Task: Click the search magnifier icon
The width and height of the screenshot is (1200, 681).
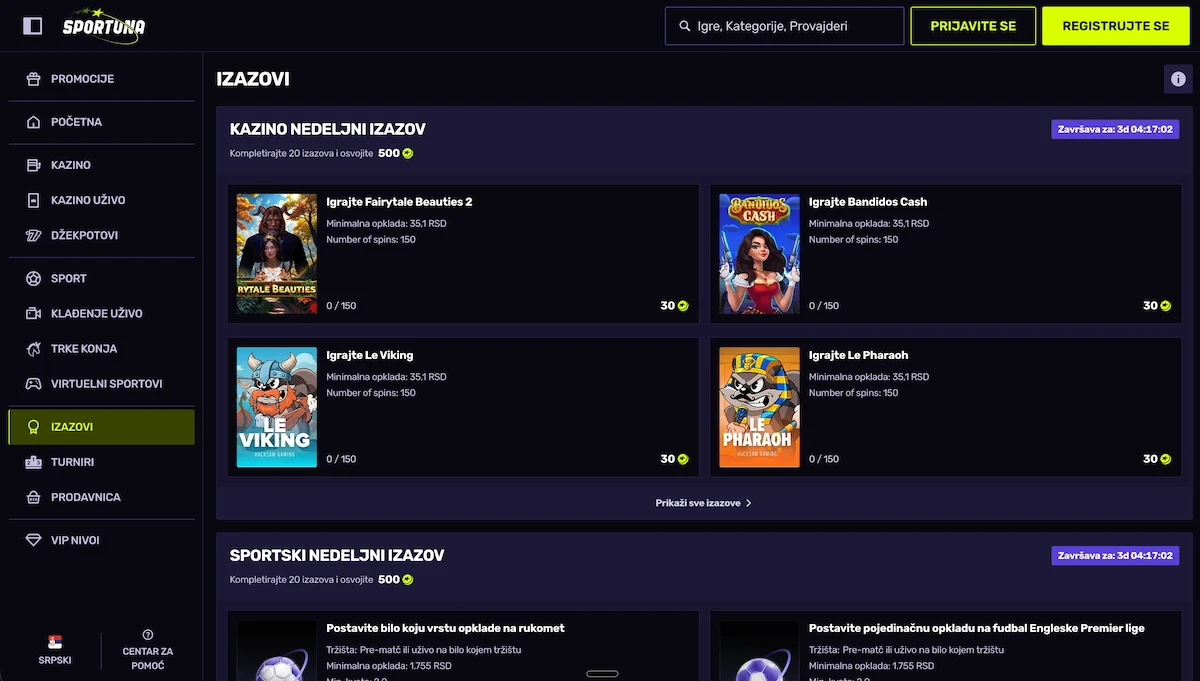Action: (685, 26)
